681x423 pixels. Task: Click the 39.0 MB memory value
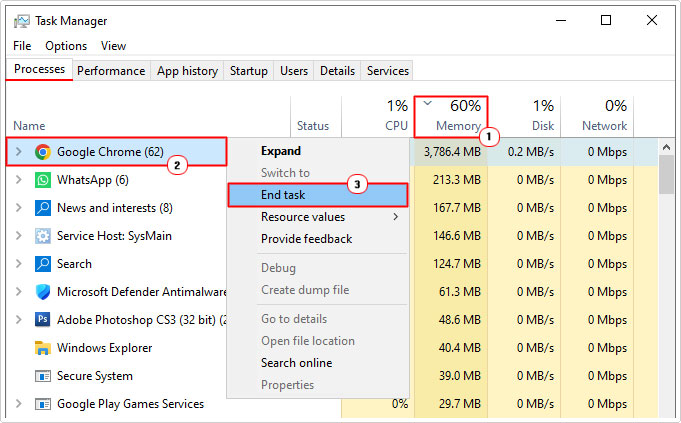[x=460, y=376]
